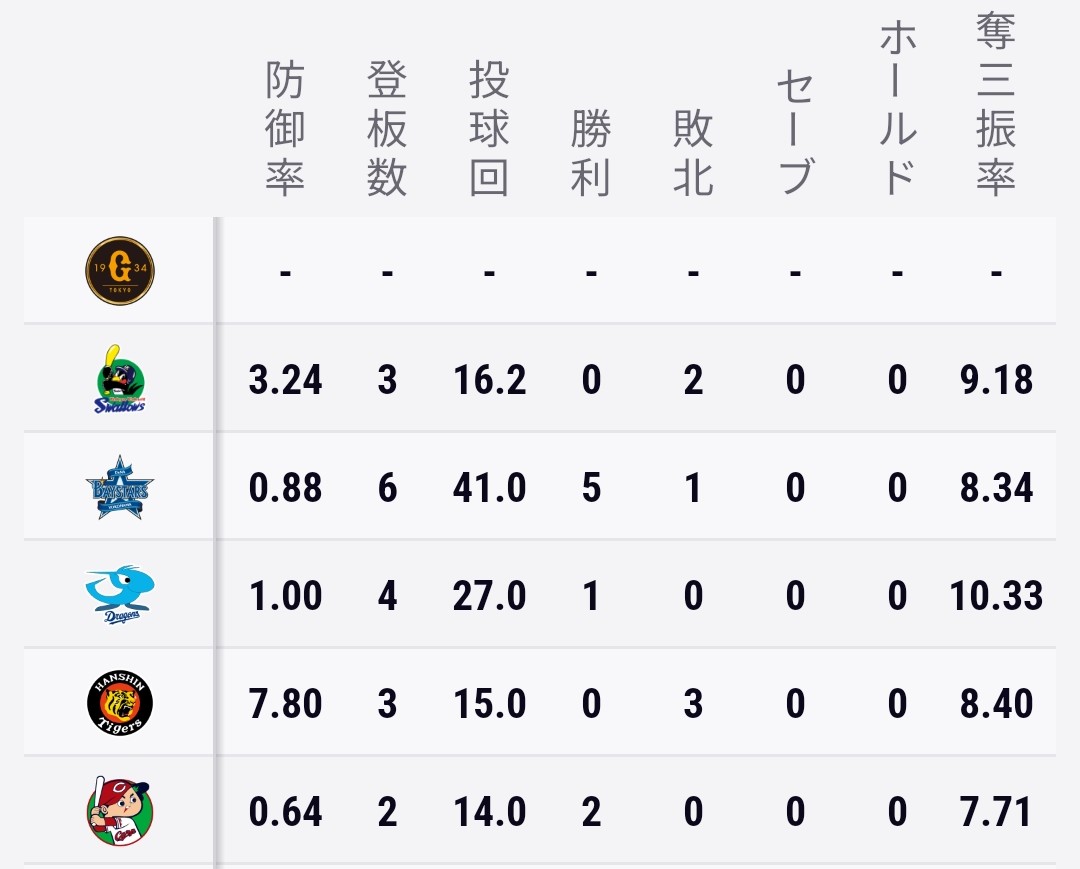Click the Yomiuri Giants team logo
The image size is (1080, 869).
pyautogui.click(x=120, y=271)
